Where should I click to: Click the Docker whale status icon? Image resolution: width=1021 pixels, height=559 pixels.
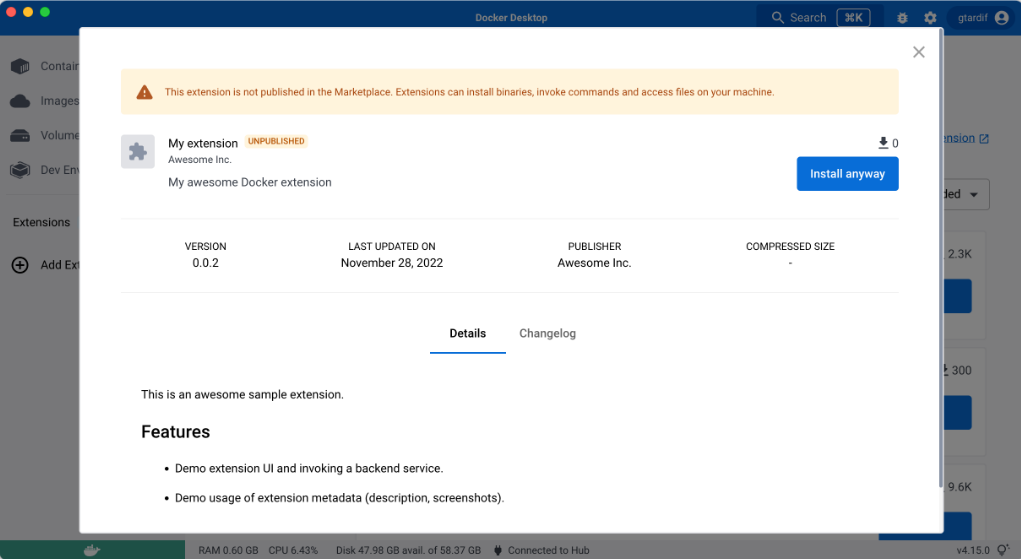click(92, 550)
